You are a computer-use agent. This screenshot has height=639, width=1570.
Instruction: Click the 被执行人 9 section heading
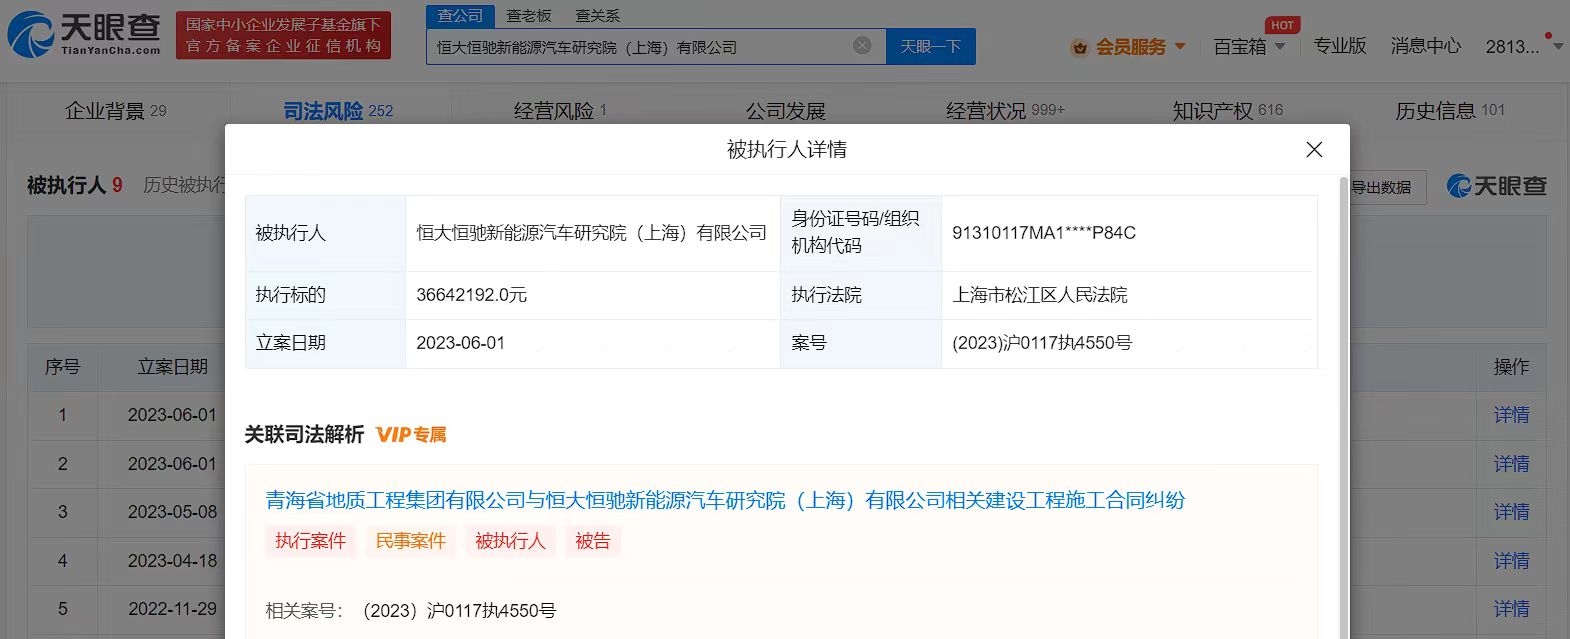pos(75,185)
